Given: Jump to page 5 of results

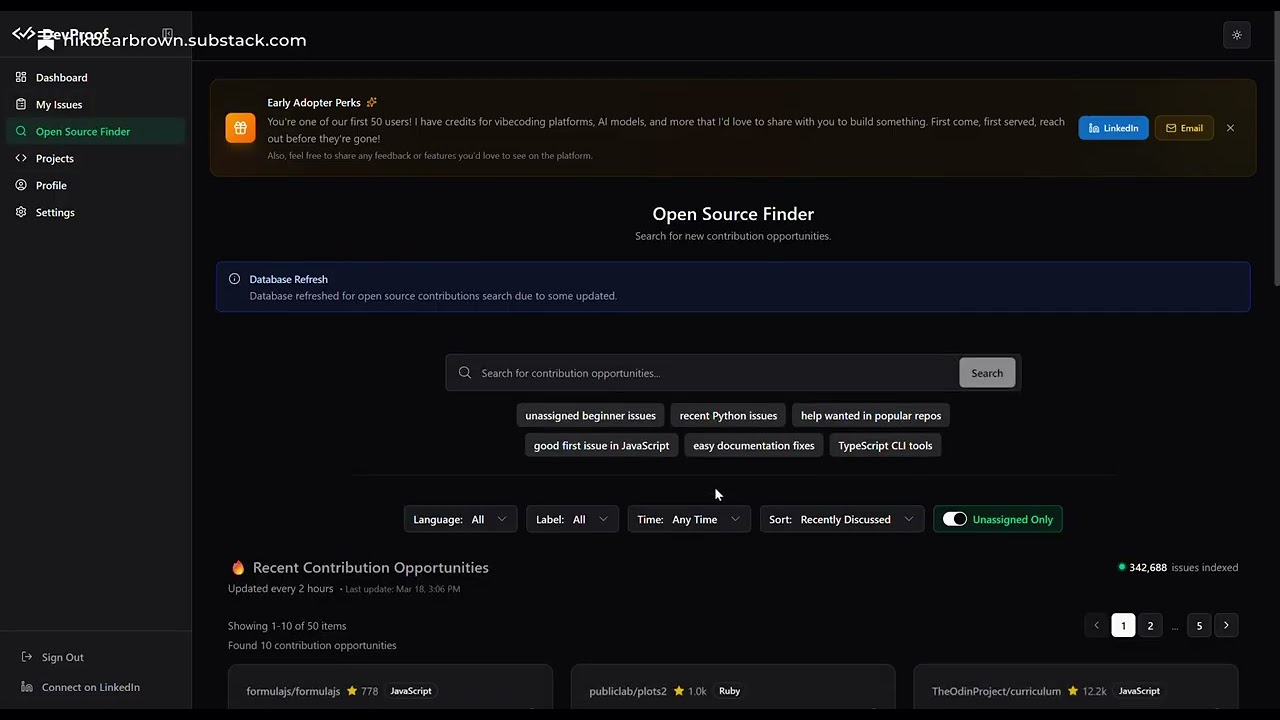Looking at the screenshot, I should pyautogui.click(x=1199, y=626).
